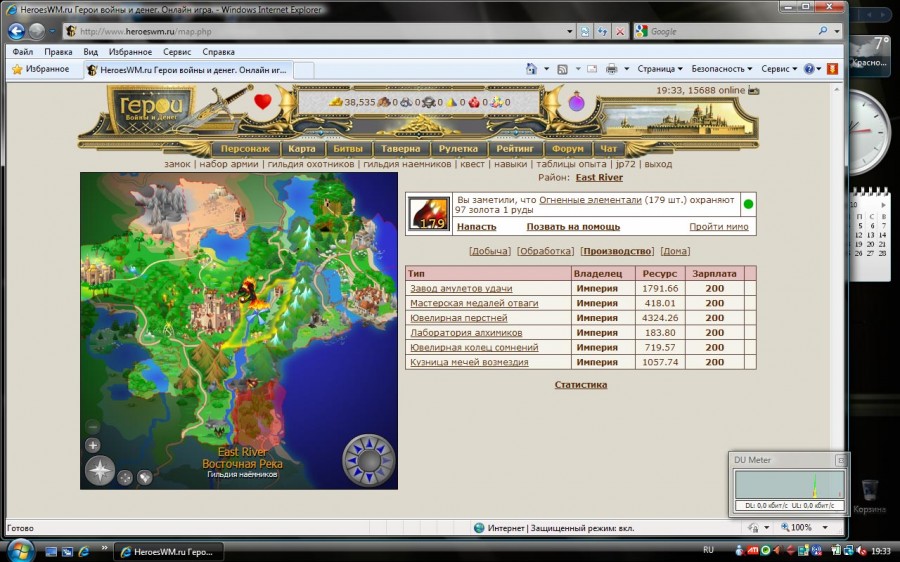Click Позвать на помощь link
This screenshot has width=900, height=562.
click(x=573, y=227)
